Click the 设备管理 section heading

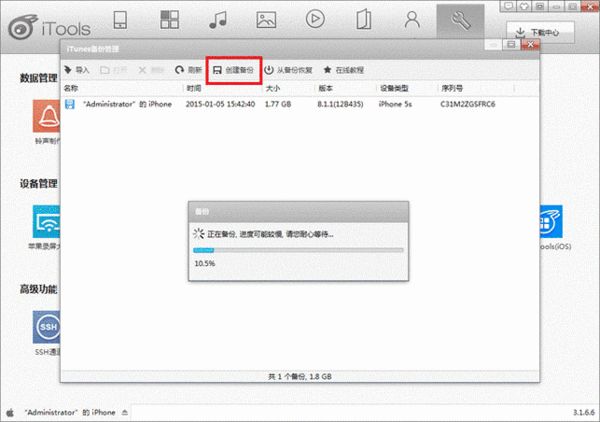coord(39,184)
